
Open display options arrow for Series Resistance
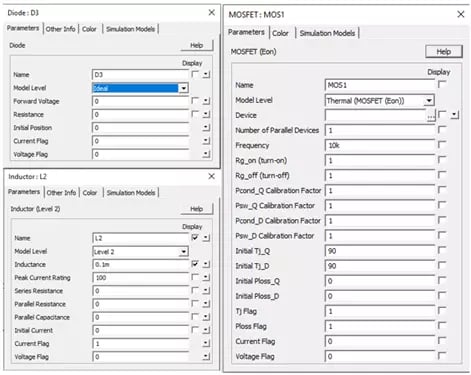pyautogui.click(x=206, y=291)
